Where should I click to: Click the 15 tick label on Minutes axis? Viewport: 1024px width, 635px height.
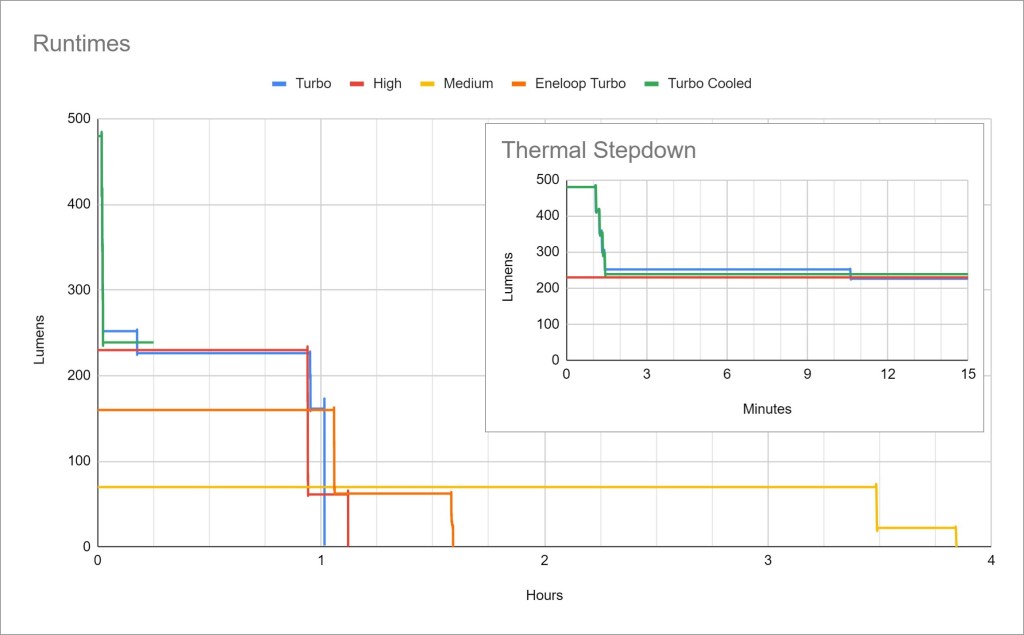click(x=967, y=374)
